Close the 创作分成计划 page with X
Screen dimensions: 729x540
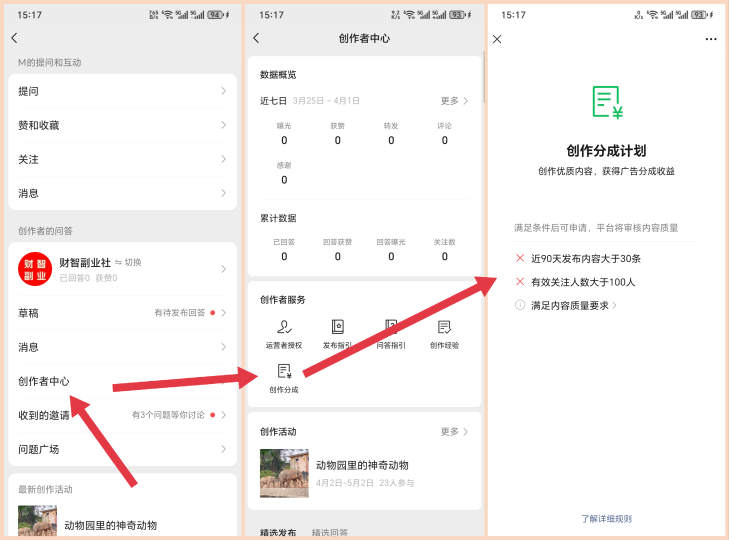pyautogui.click(x=497, y=39)
